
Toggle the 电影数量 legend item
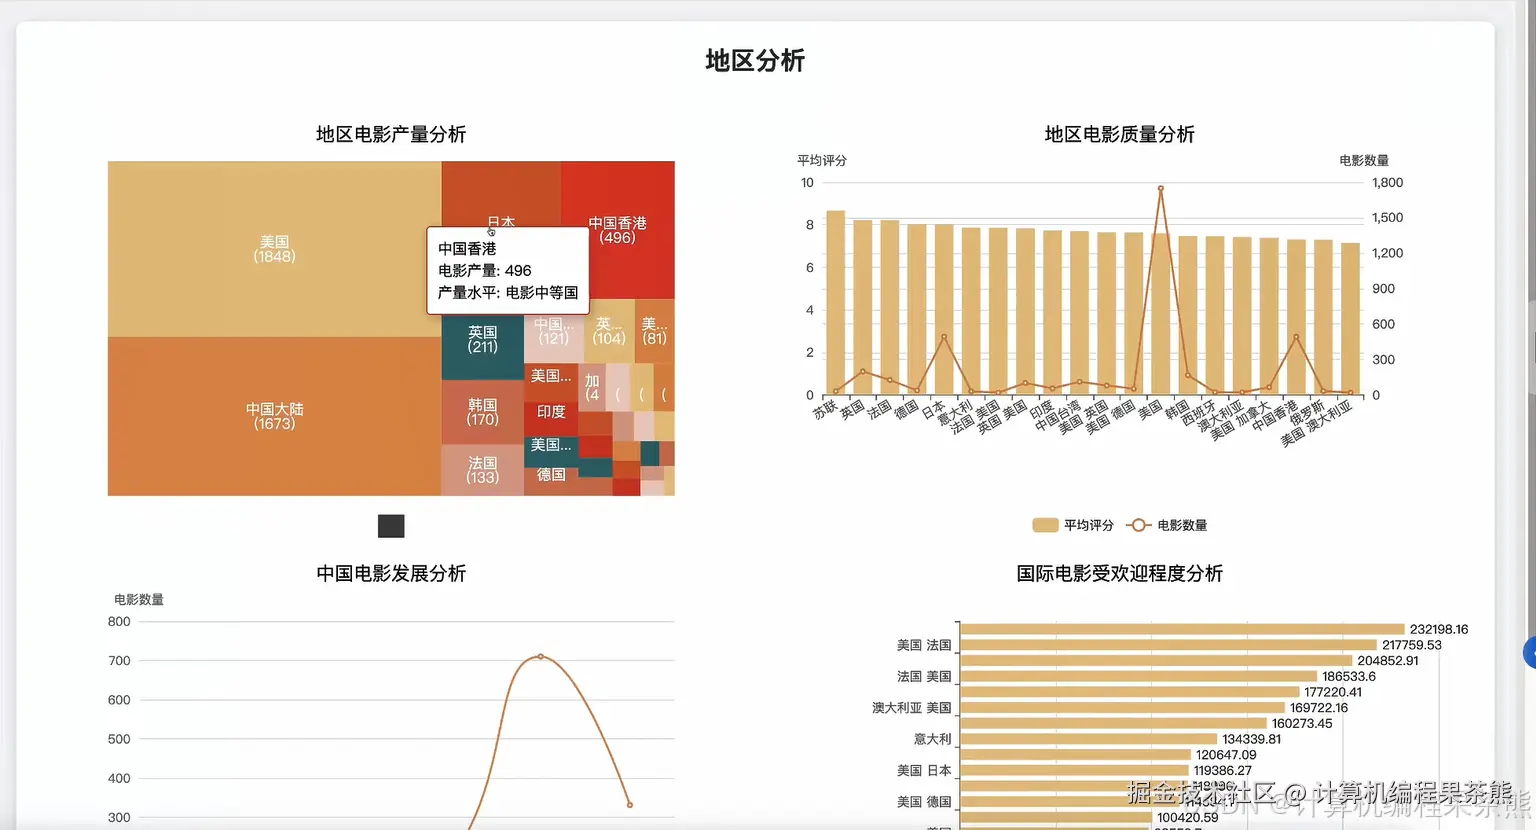point(1166,525)
